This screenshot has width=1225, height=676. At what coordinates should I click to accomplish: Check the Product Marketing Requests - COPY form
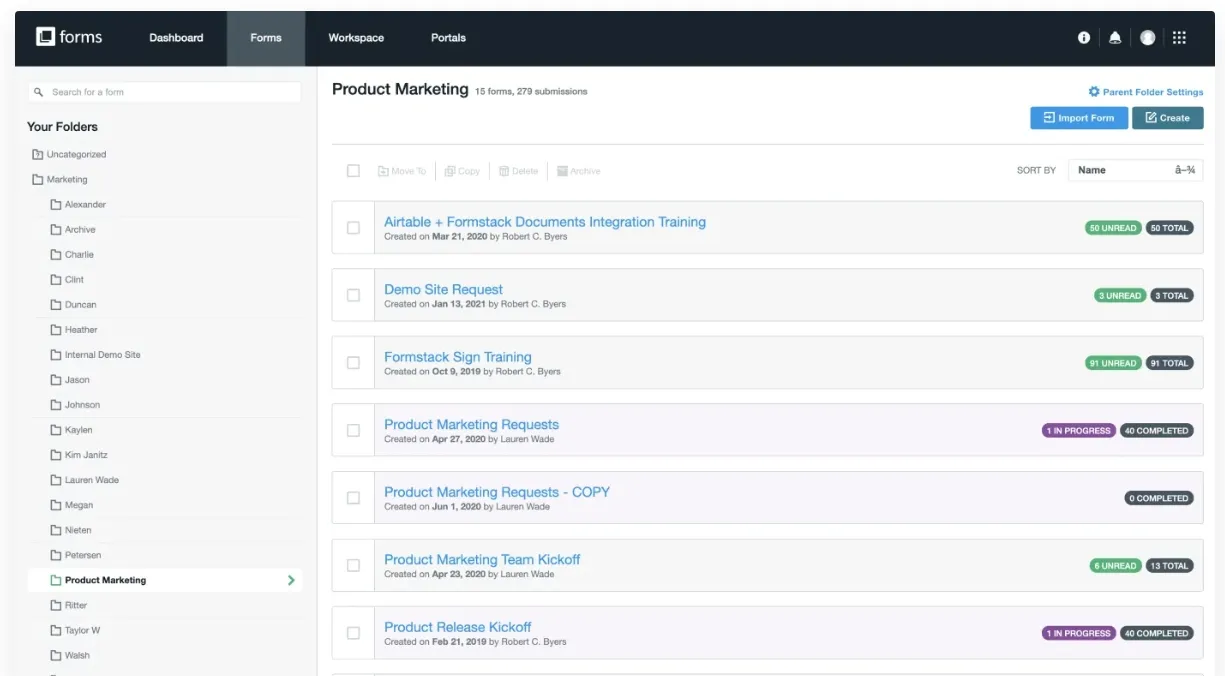[353, 498]
